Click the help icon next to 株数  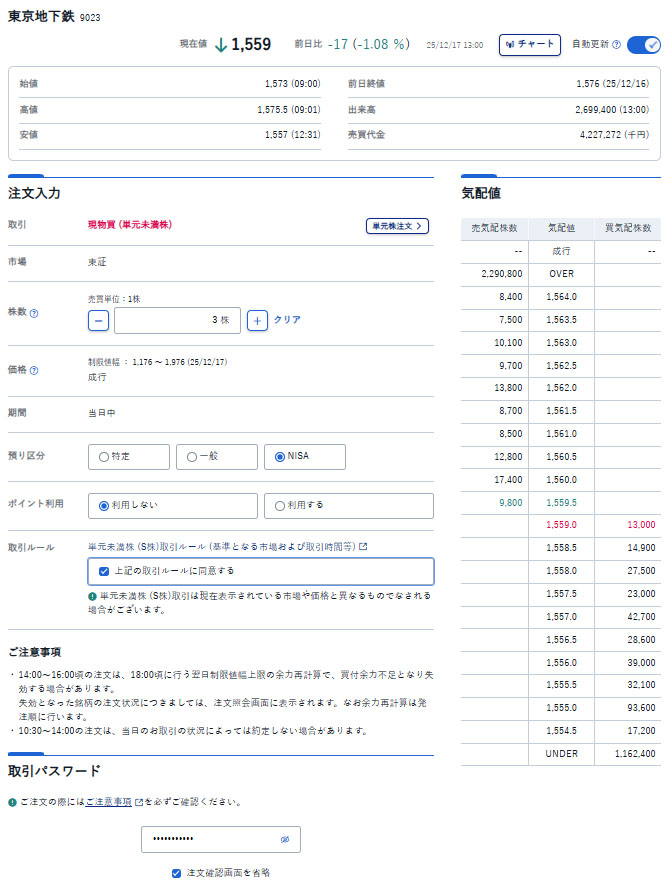click(x=34, y=313)
